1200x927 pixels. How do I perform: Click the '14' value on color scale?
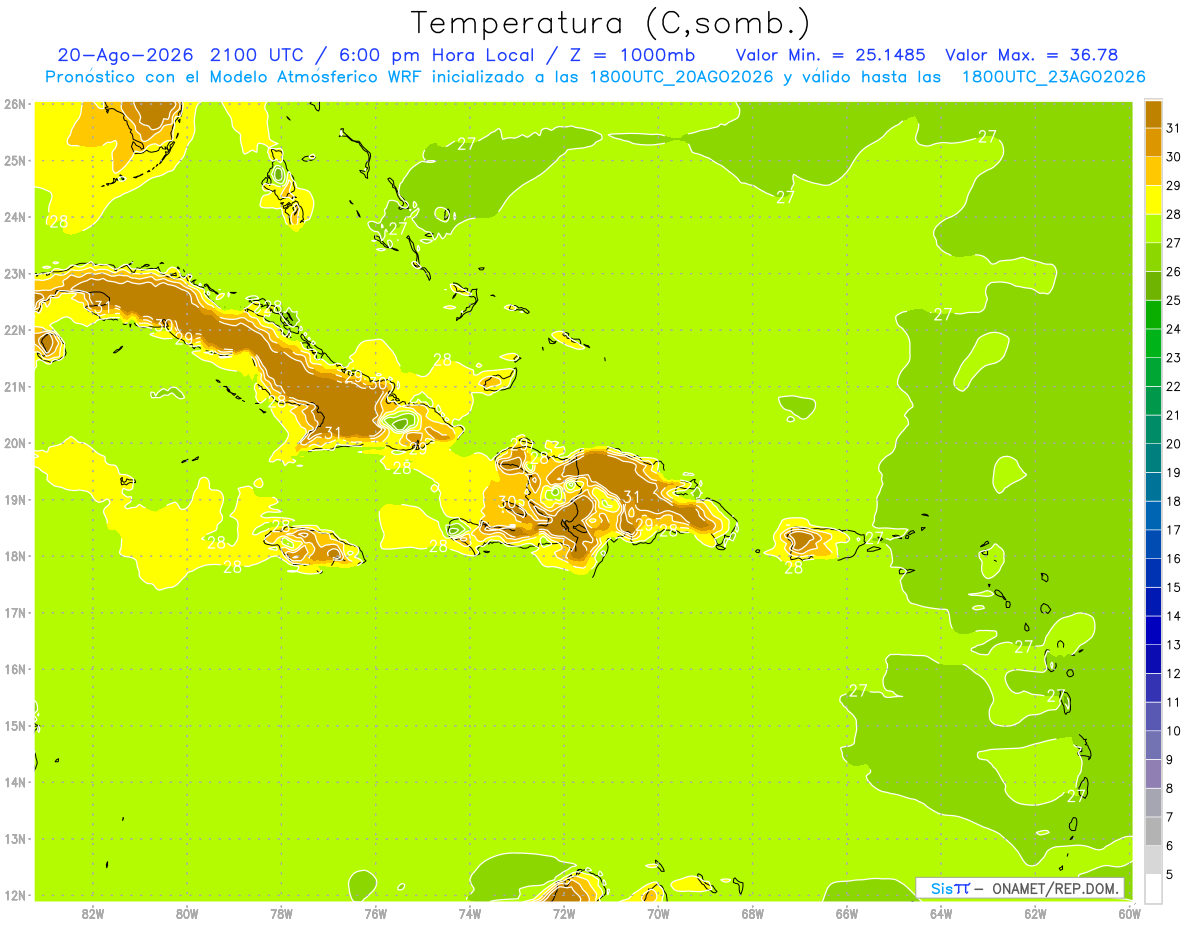[x=1173, y=616]
